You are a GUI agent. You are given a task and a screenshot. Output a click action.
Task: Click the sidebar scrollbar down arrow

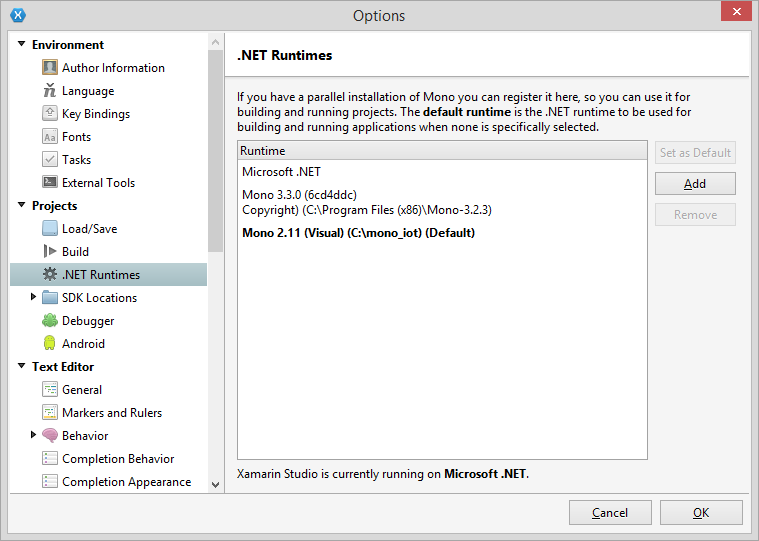[x=216, y=484]
